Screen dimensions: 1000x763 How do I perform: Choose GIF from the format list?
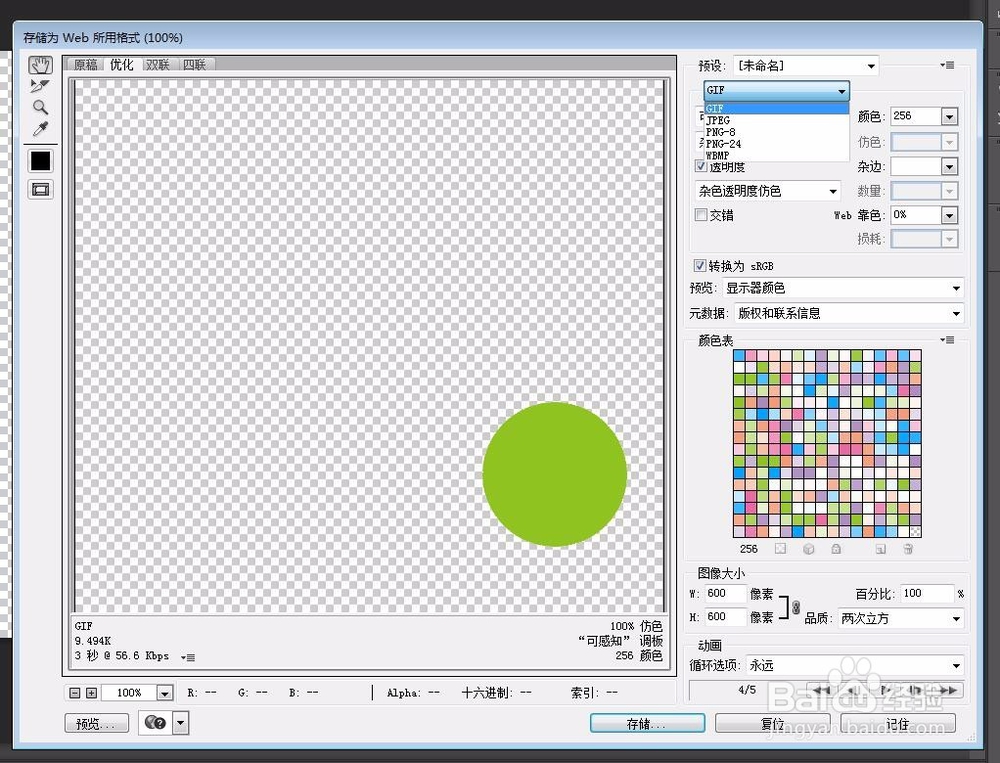(776, 109)
